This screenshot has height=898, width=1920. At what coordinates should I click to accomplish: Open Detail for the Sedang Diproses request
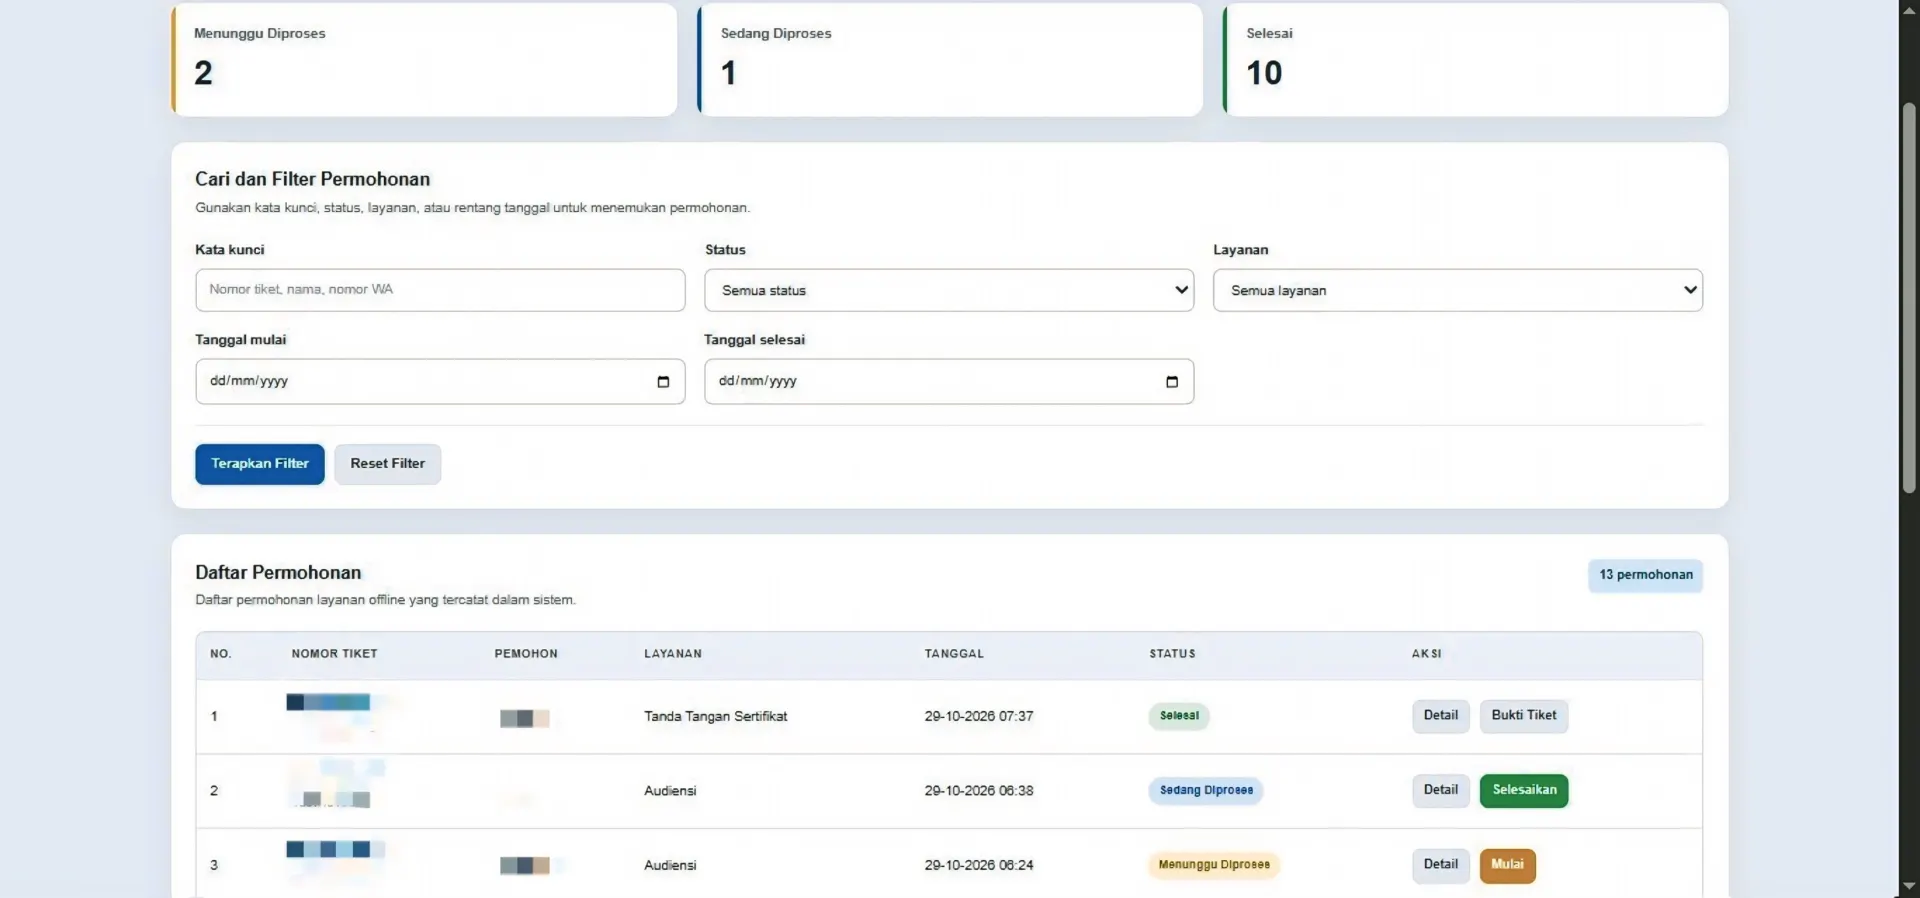(x=1441, y=790)
